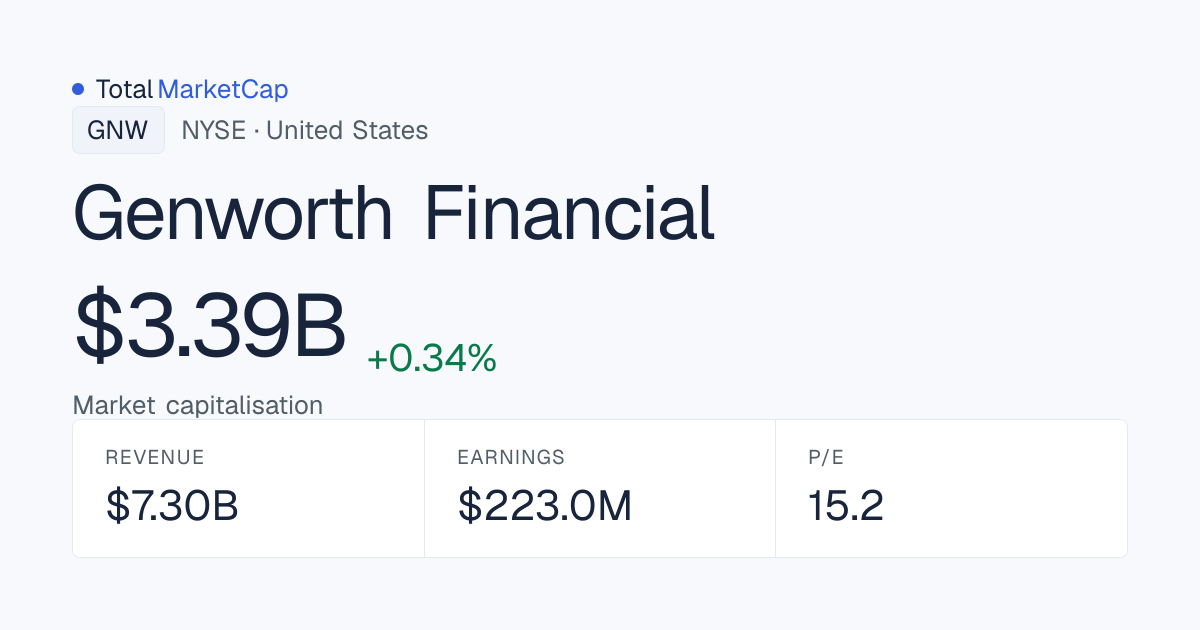This screenshot has height=630, width=1200.
Task: Click the EARNINGS label
Action: click(511, 457)
